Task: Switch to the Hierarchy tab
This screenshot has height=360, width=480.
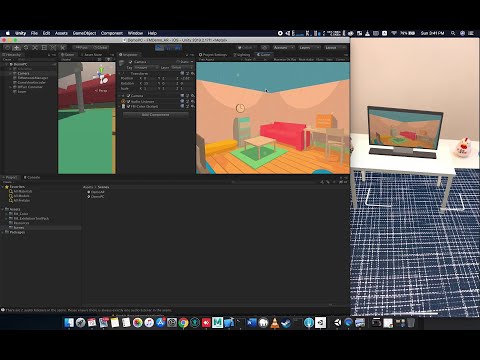Action: click(13, 55)
